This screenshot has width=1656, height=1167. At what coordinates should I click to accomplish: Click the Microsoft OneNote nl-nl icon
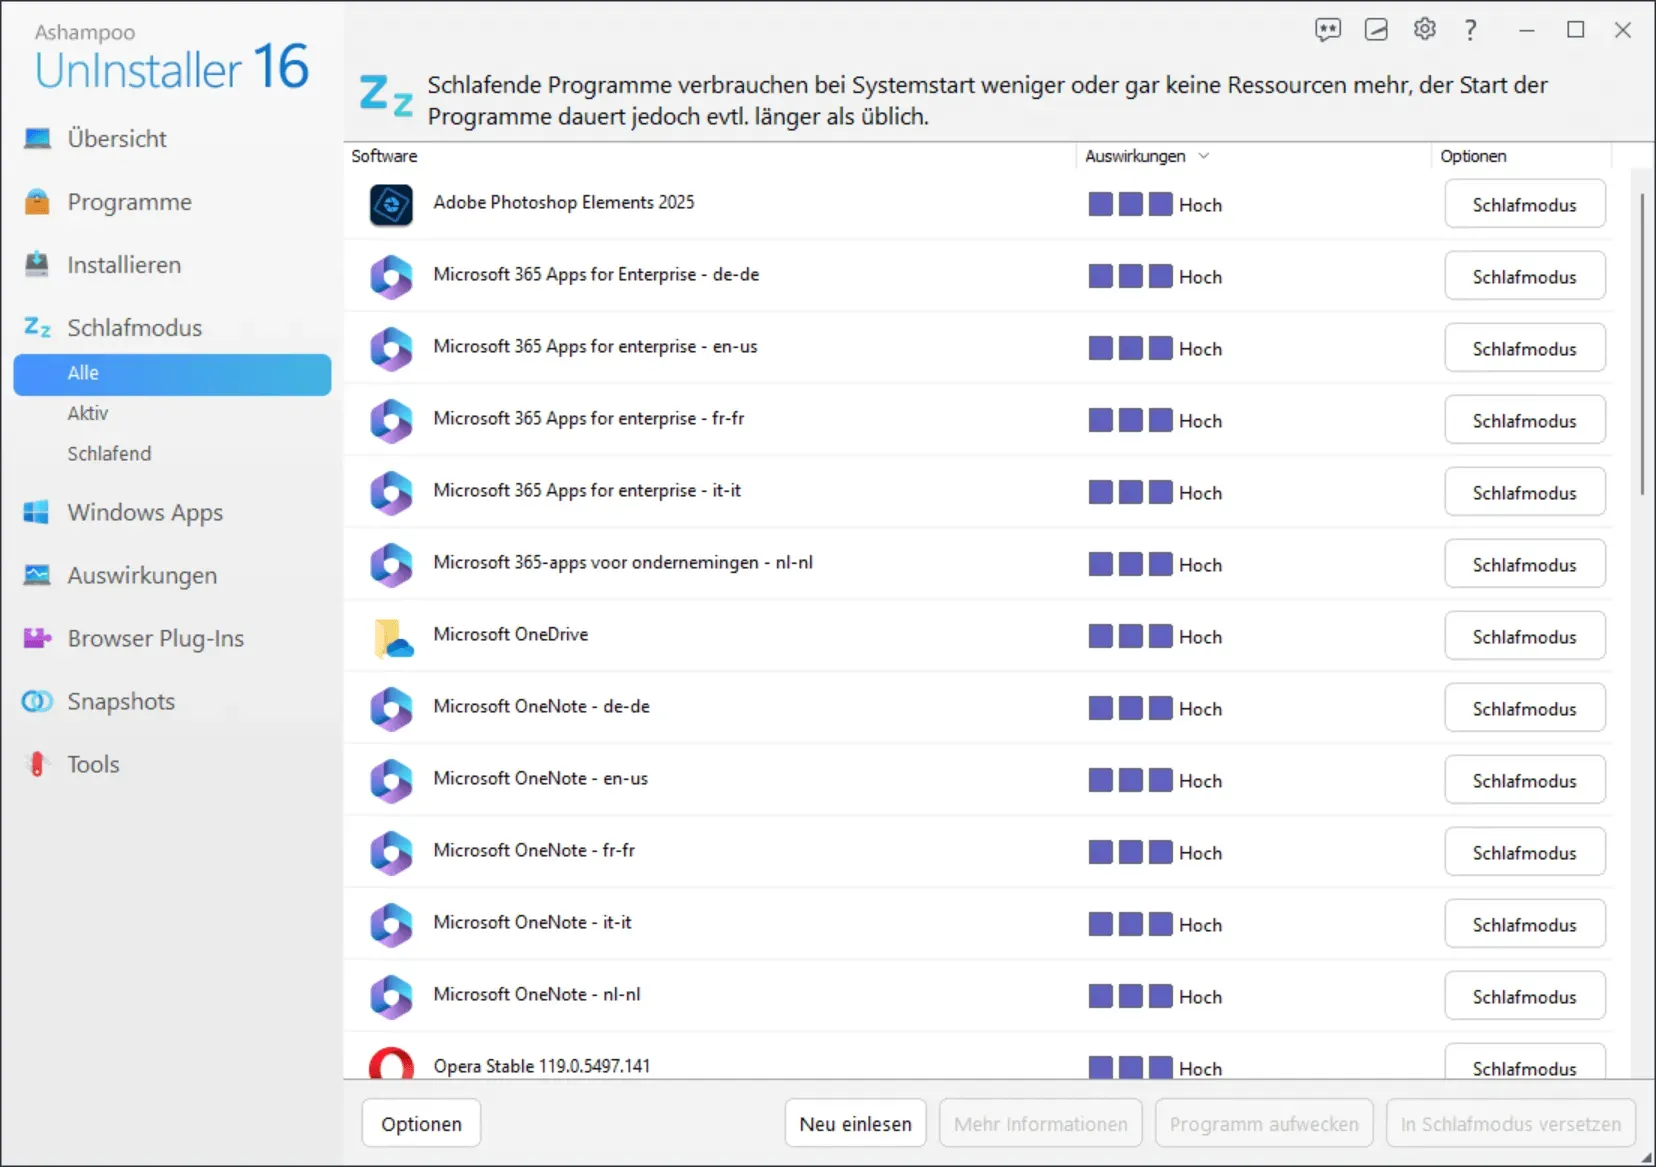point(391,997)
